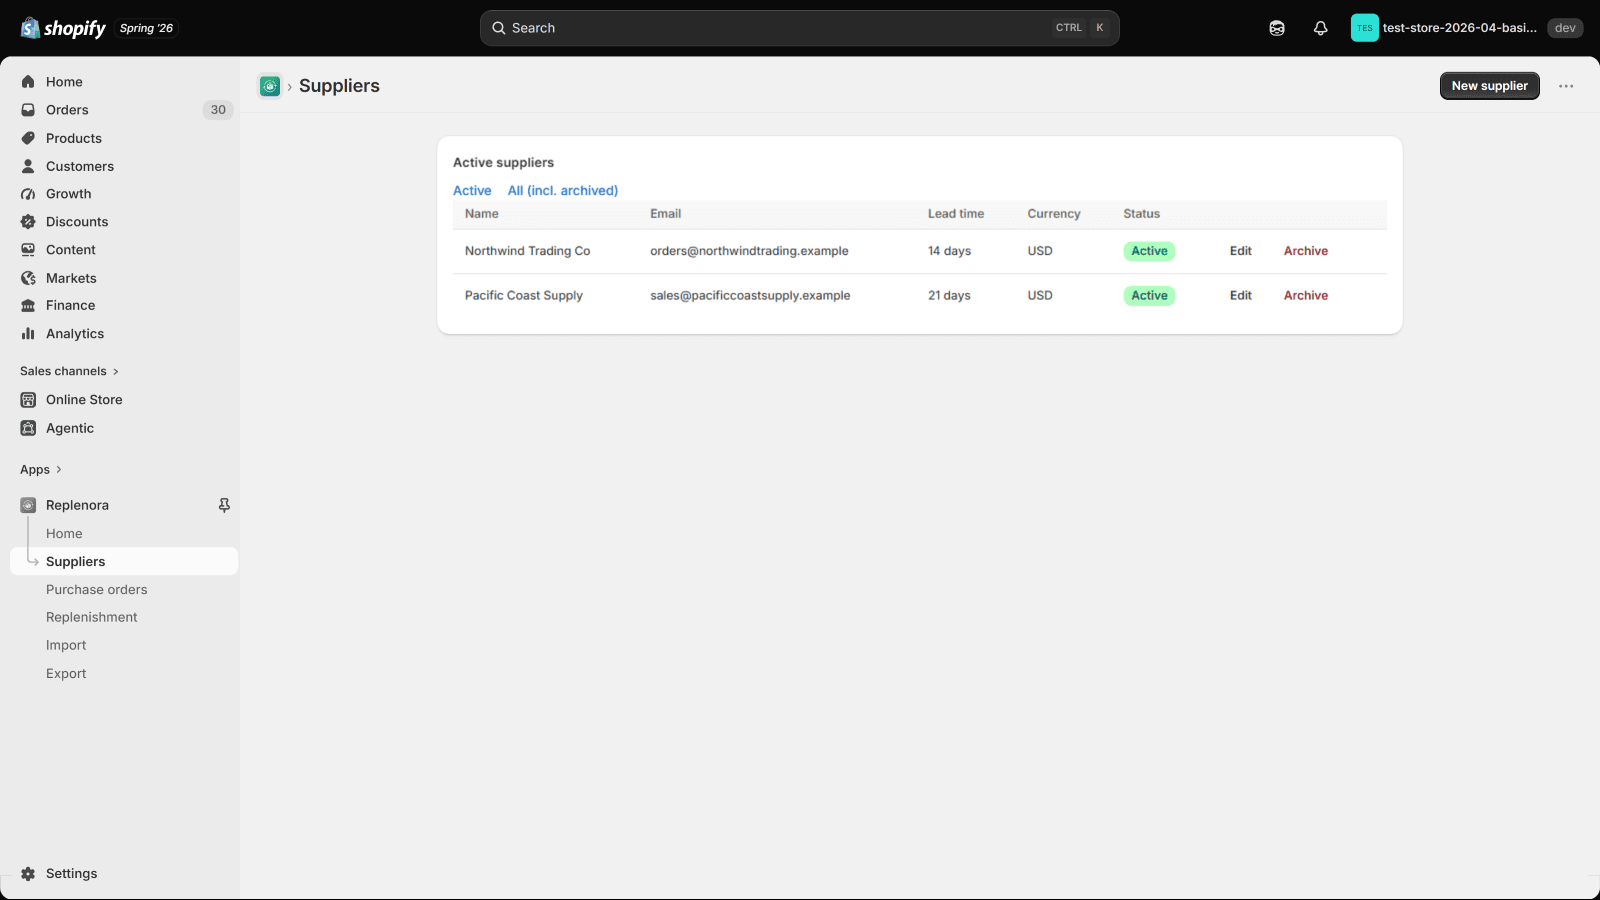
Task: Click the Email column header
Action: tap(666, 214)
